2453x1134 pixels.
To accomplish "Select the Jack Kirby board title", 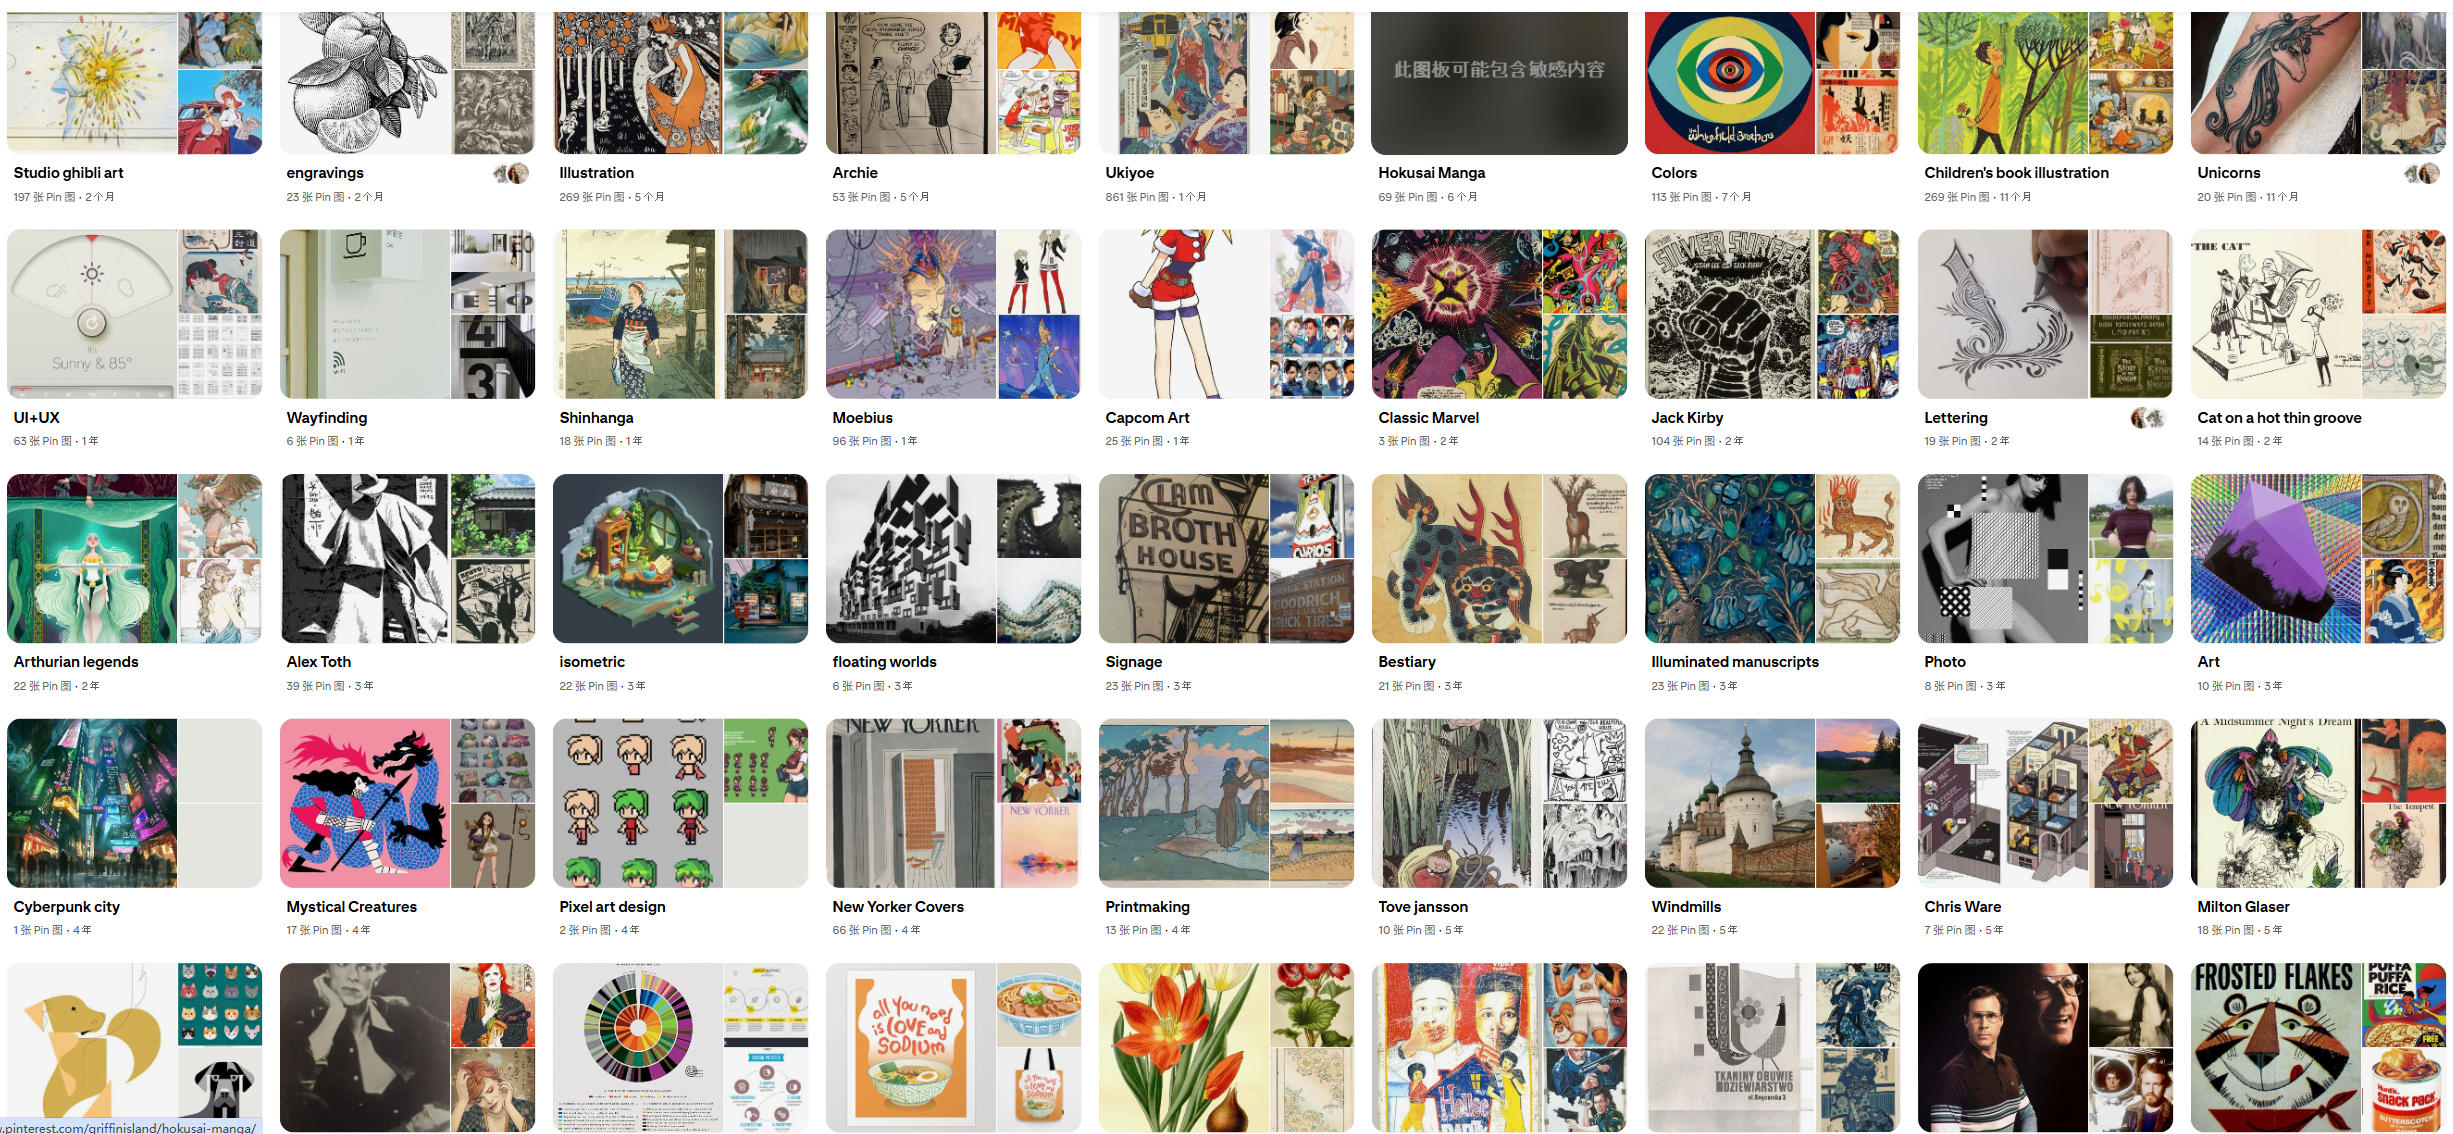I will [x=1687, y=418].
